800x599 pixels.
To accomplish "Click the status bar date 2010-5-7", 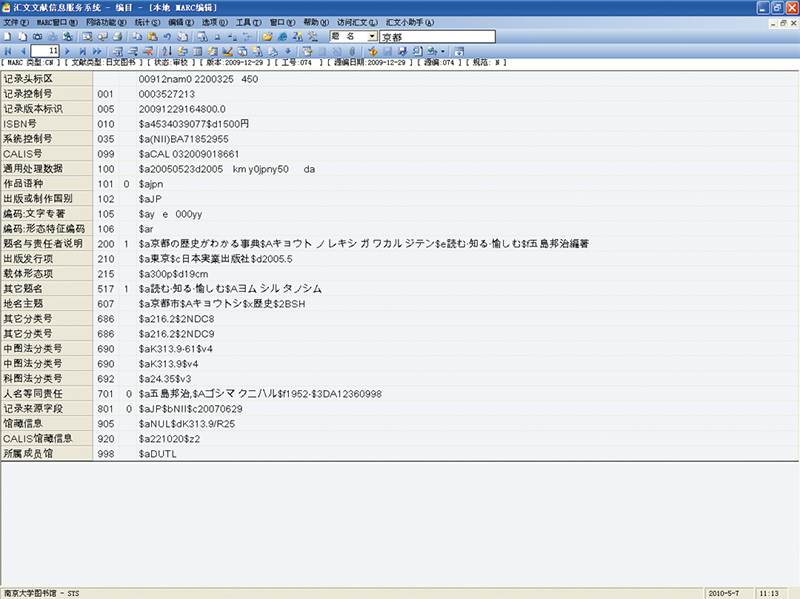I will click(x=723, y=593).
